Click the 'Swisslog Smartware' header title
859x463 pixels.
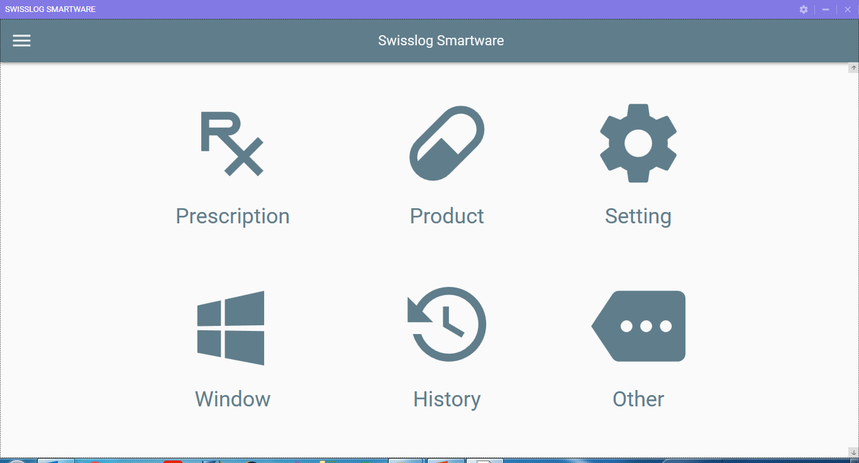coord(441,41)
